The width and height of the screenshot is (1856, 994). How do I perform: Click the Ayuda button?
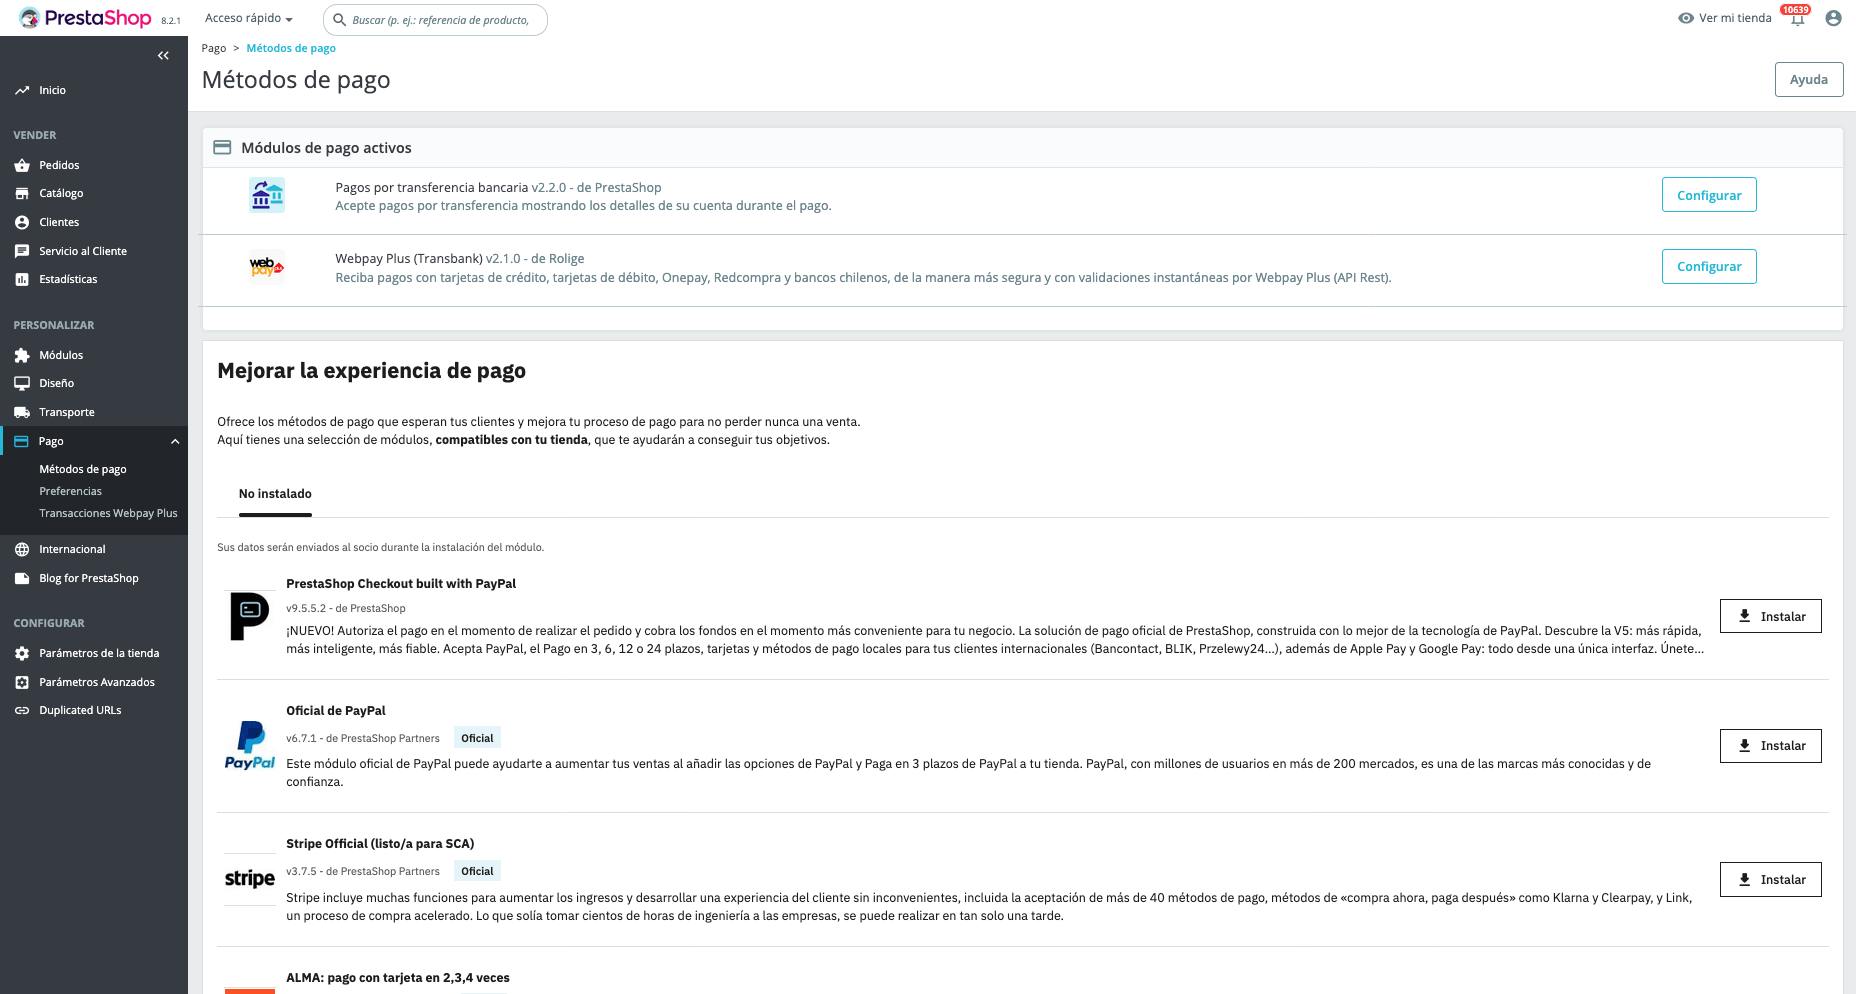(1809, 80)
